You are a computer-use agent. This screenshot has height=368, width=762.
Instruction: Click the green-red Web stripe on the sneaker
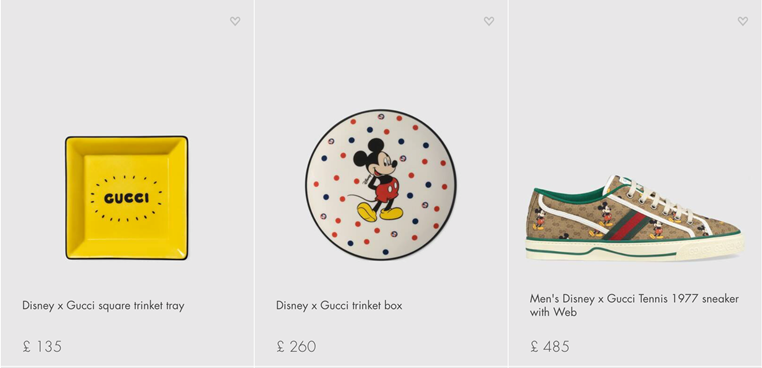point(627,225)
